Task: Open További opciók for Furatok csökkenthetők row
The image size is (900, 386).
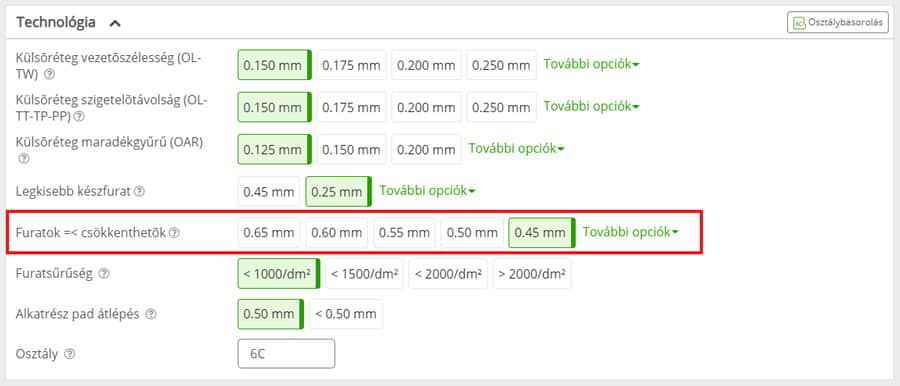Action: (631, 232)
